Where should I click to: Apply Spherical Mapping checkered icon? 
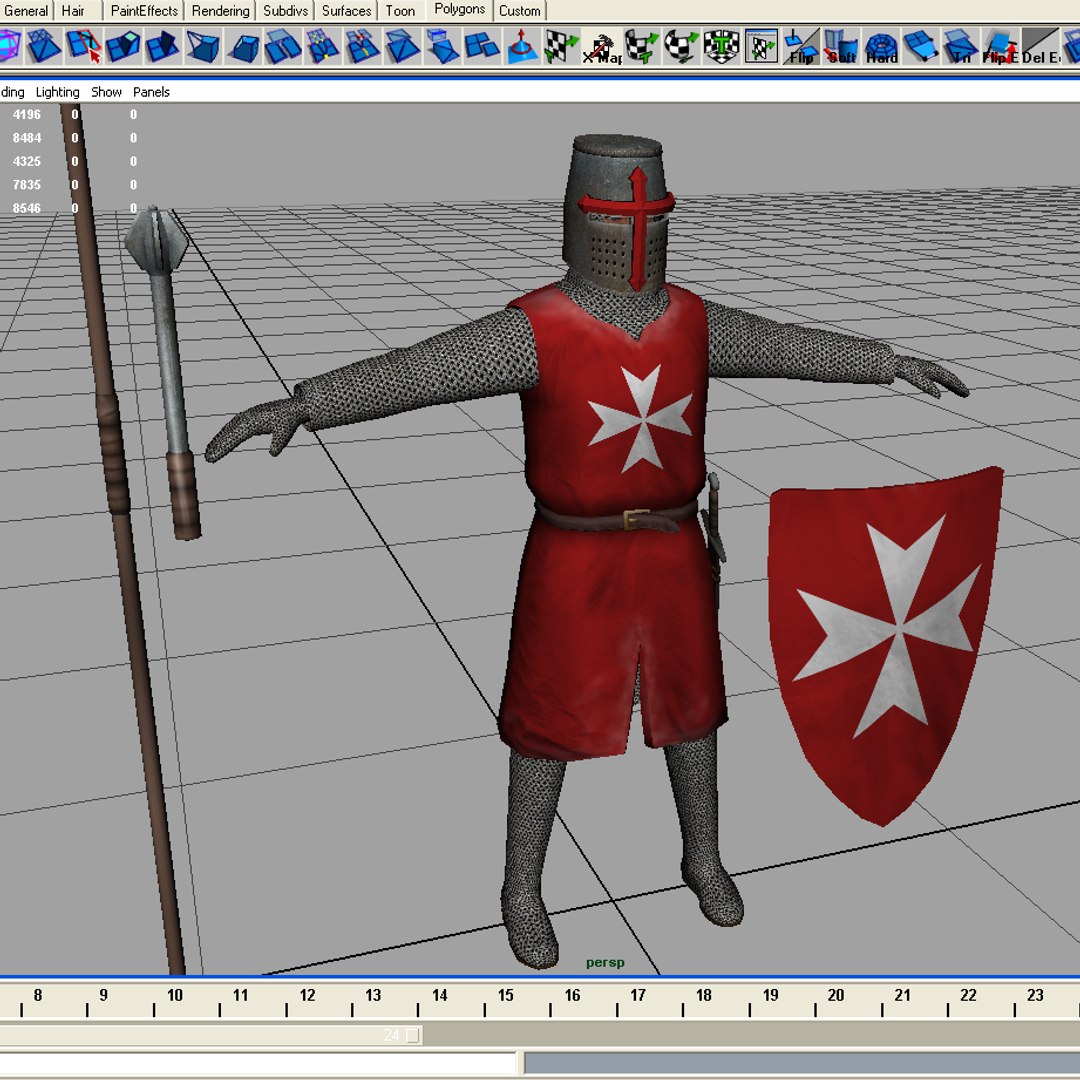coord(682,47)
